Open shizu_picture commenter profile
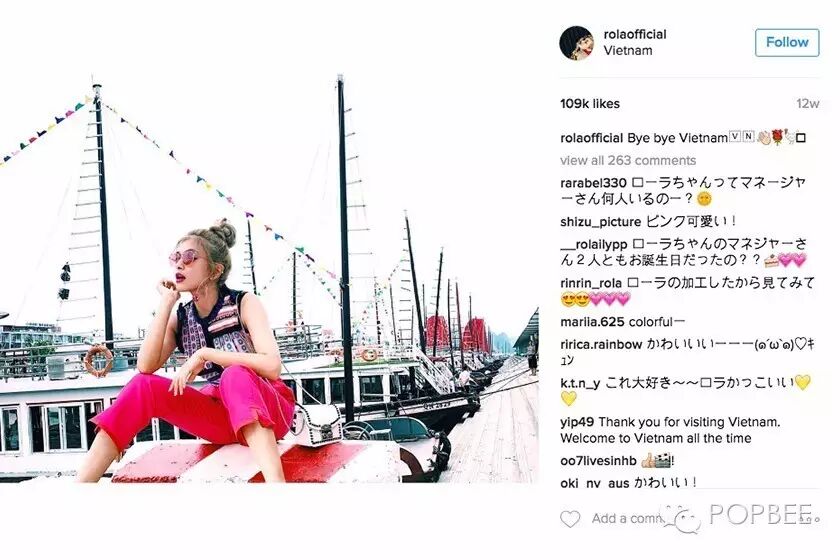Image resolution: width=840 pixels, height=560 pixels. (601, 222)
